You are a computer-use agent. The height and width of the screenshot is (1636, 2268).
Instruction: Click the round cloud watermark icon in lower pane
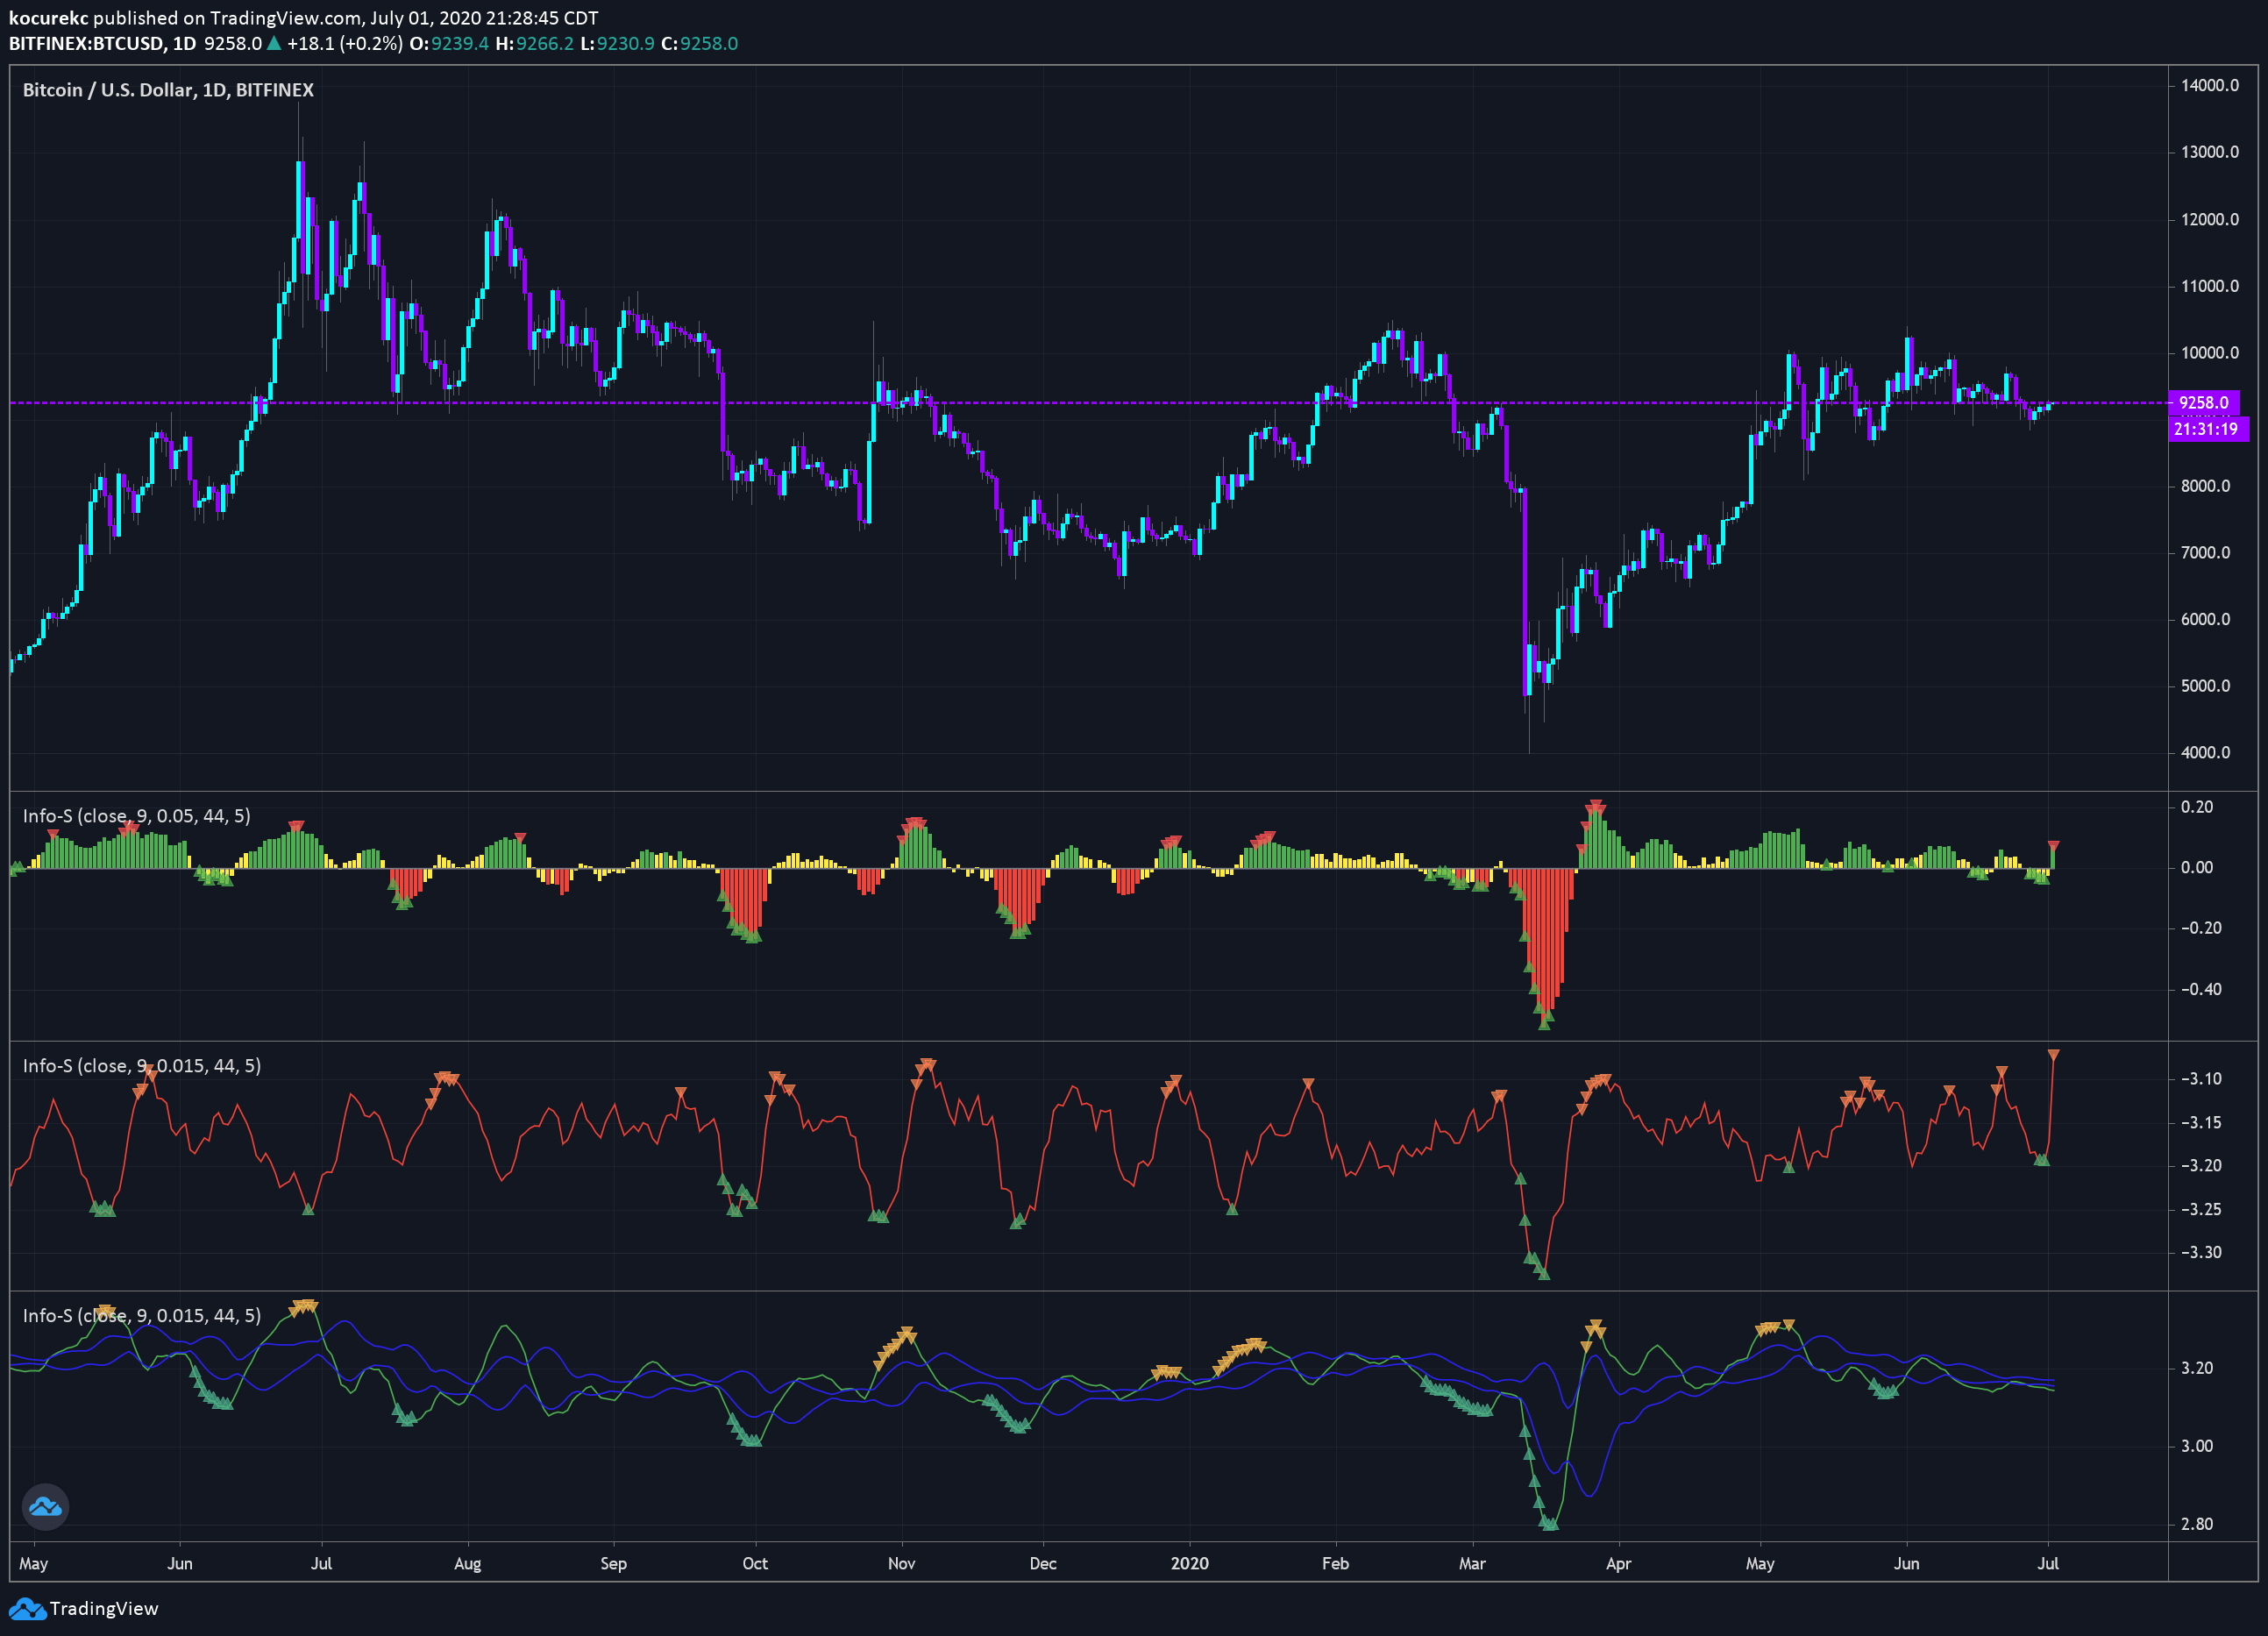[x=45, y=1506]
